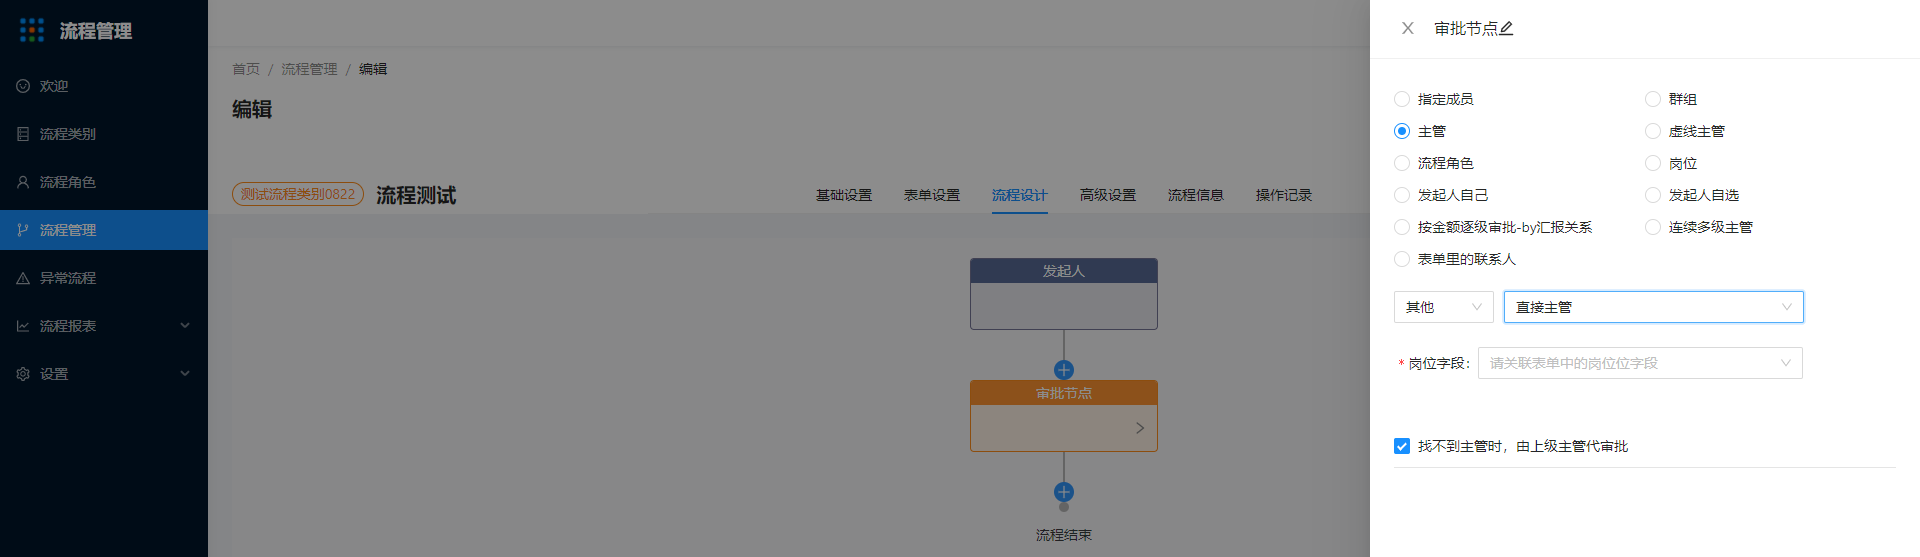Expand the 流程报表 sidebar submenu arrow

(185, 326)
